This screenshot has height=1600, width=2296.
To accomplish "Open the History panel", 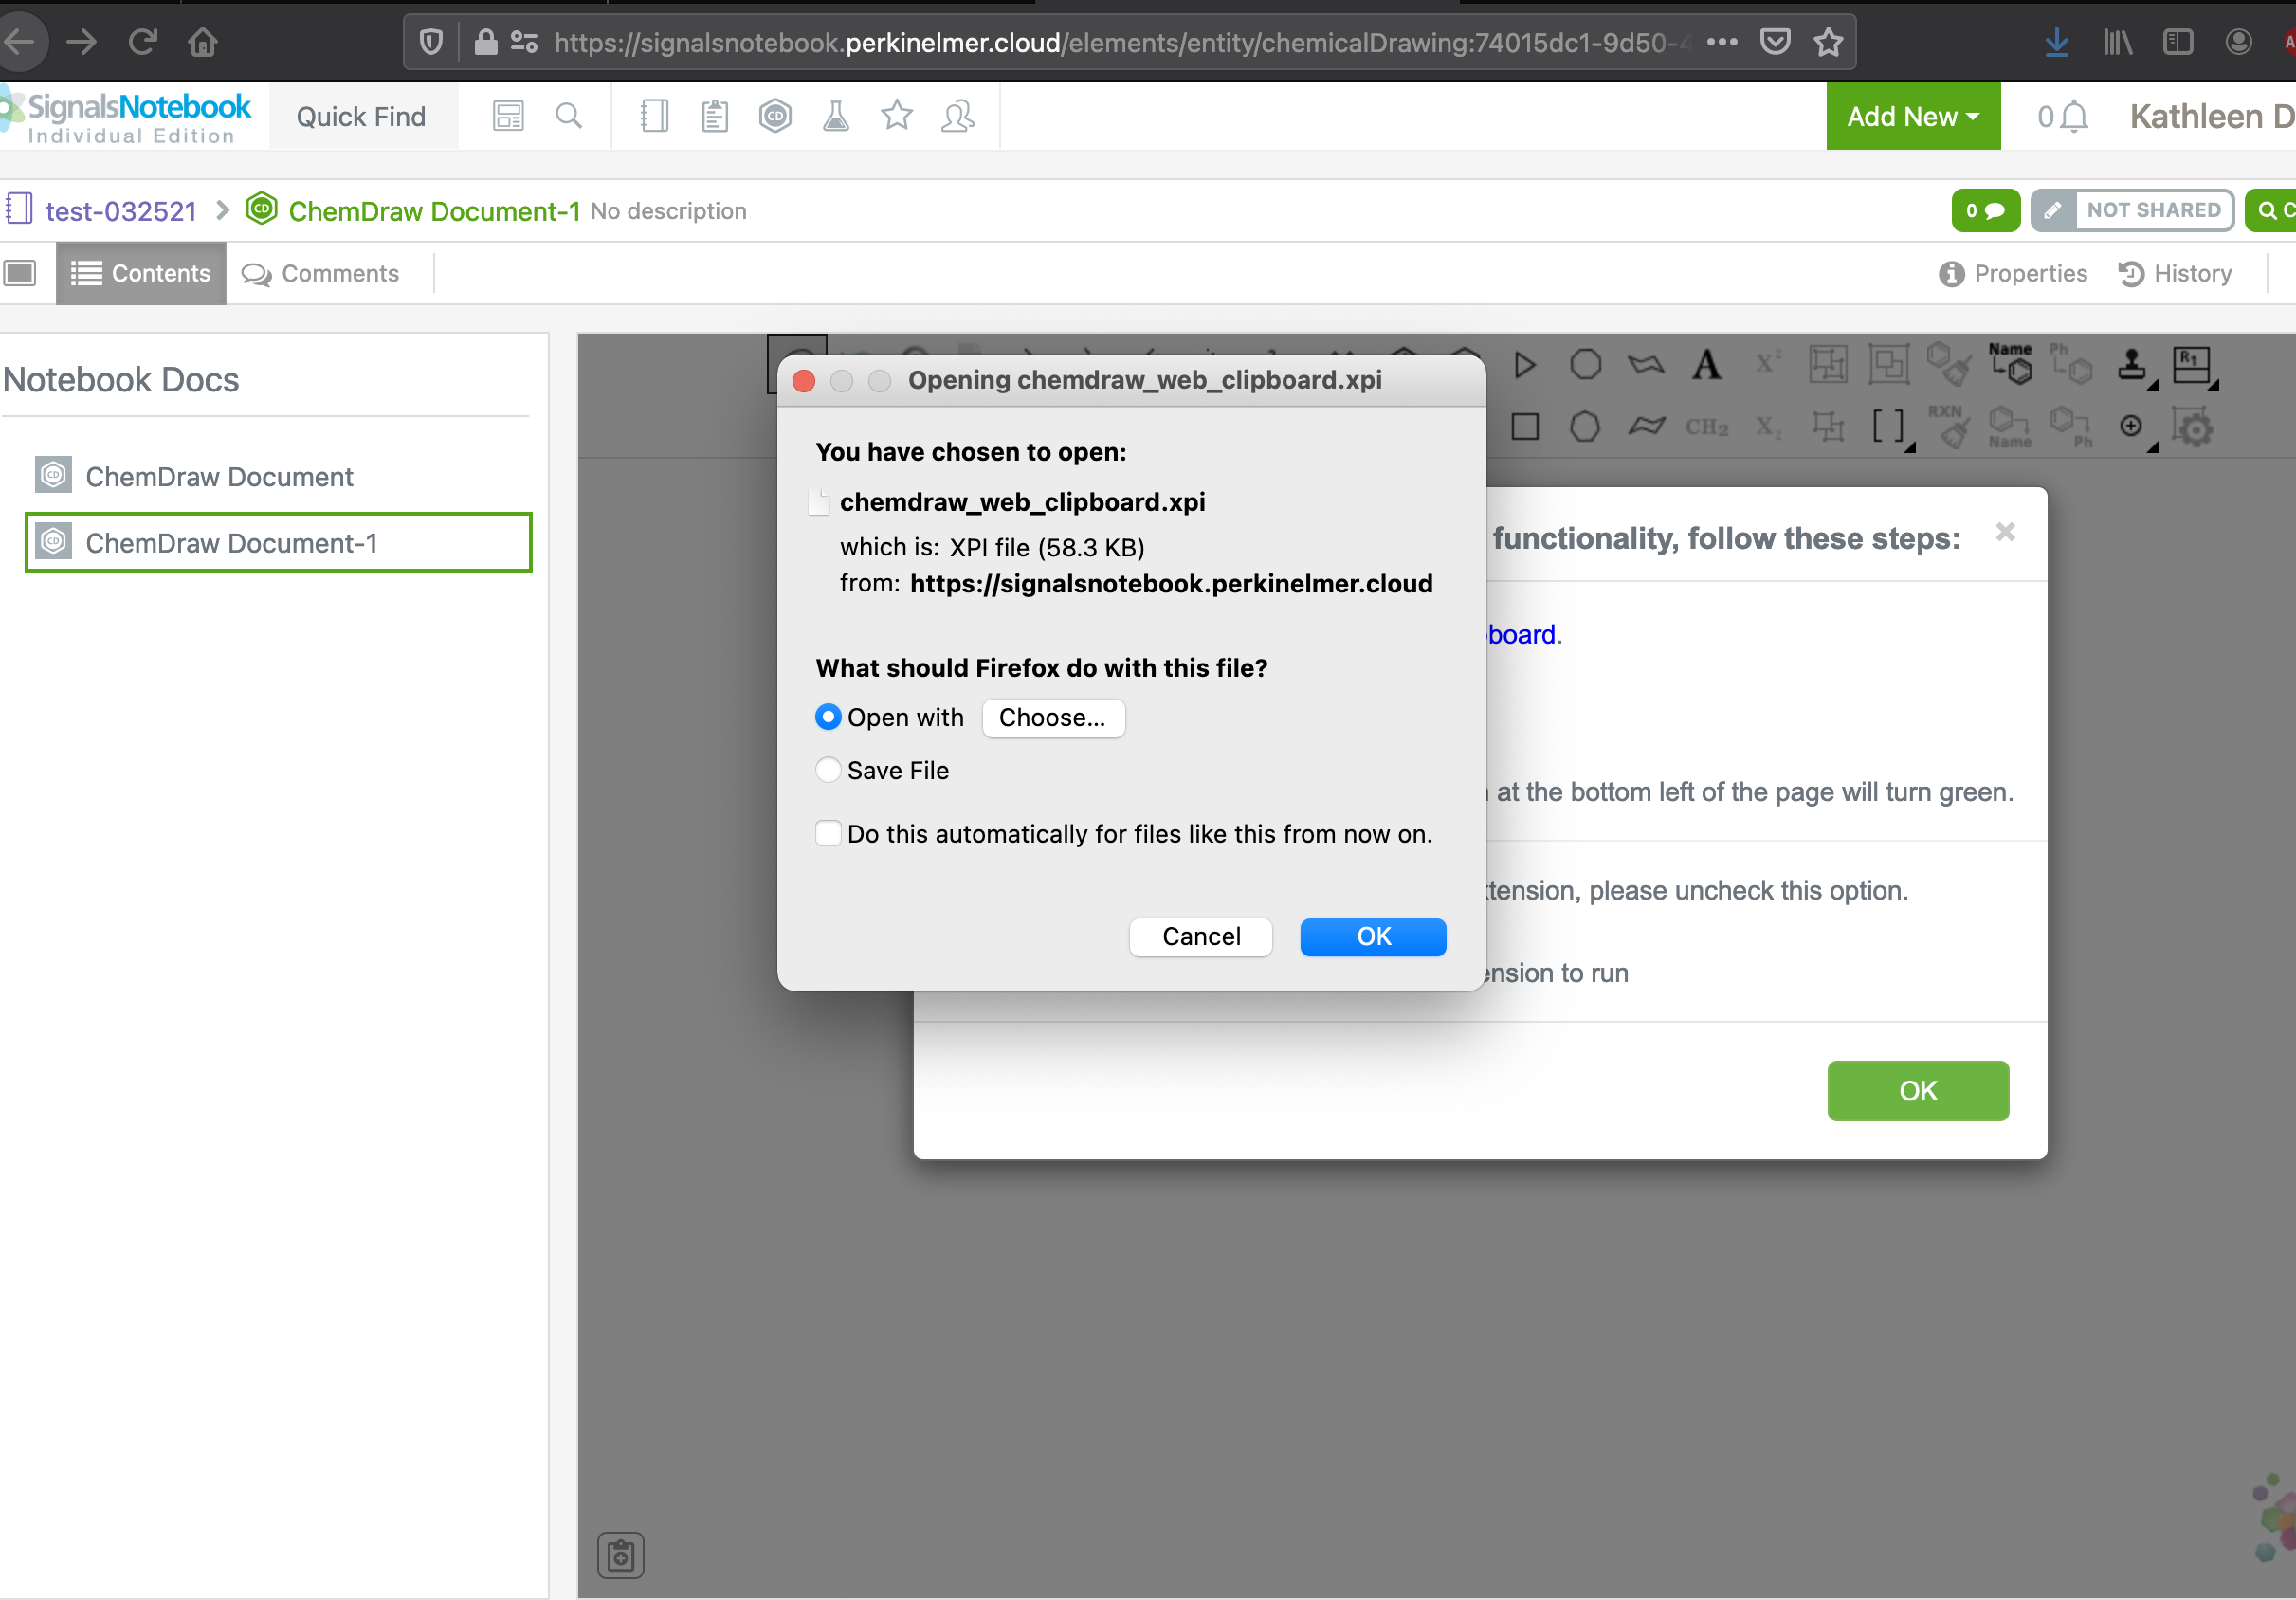I will pos(2175,273).
